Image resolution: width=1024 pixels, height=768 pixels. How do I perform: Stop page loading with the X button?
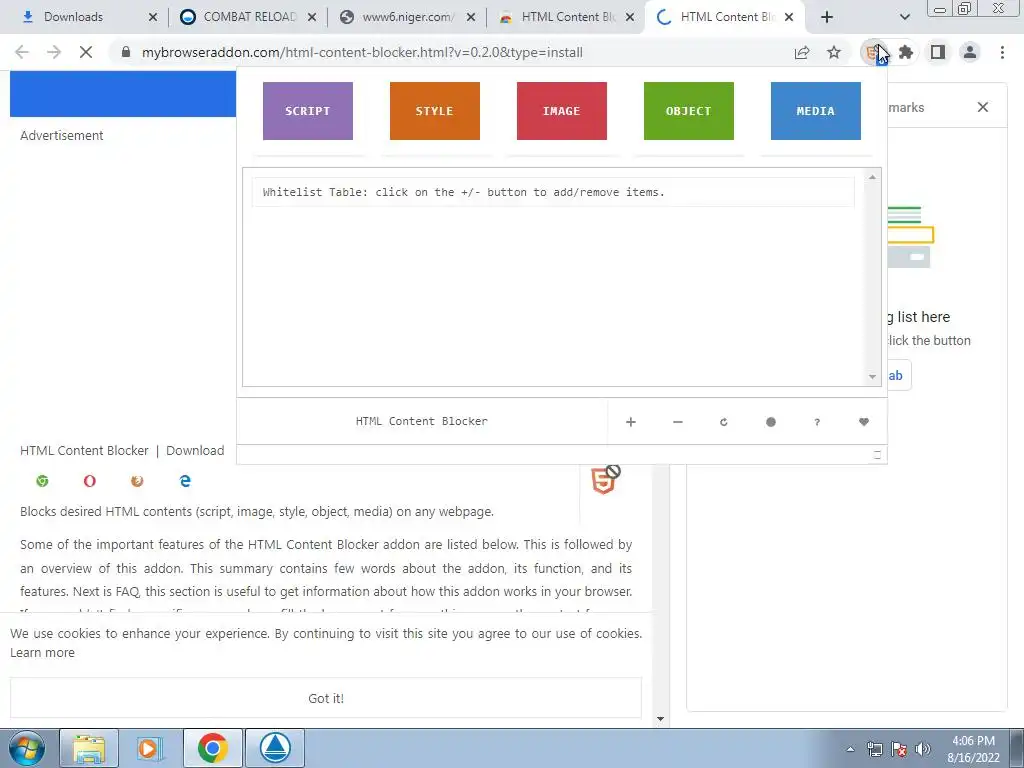click(86, 52)
